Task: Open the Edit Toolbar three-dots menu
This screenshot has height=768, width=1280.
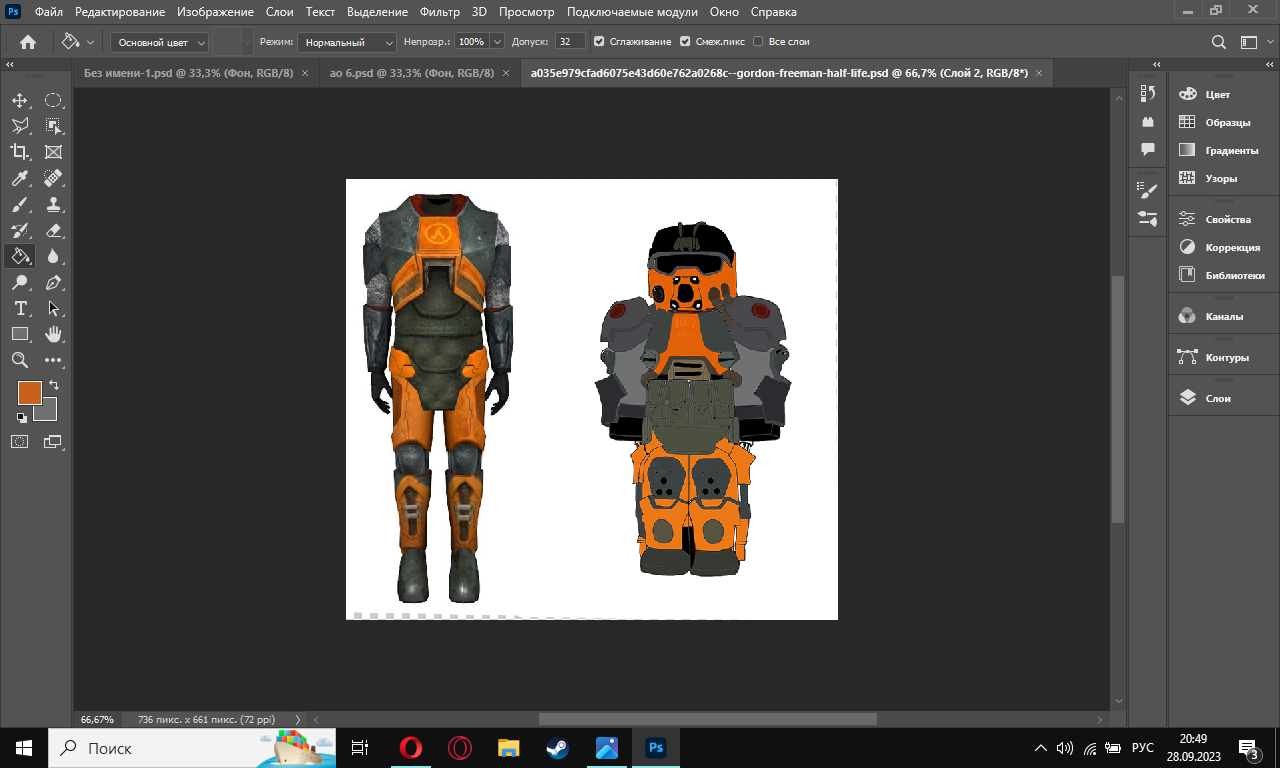Action: click(53, 360)
